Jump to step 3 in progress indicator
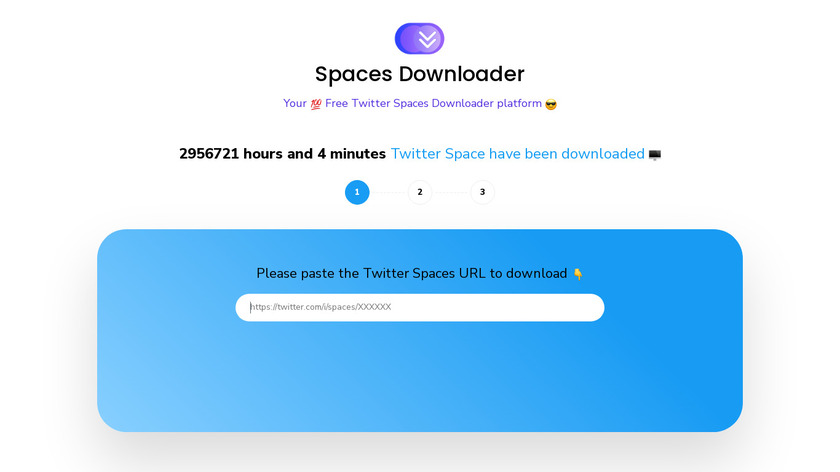This screenshot has height=472, width=840. click(483, 192)
